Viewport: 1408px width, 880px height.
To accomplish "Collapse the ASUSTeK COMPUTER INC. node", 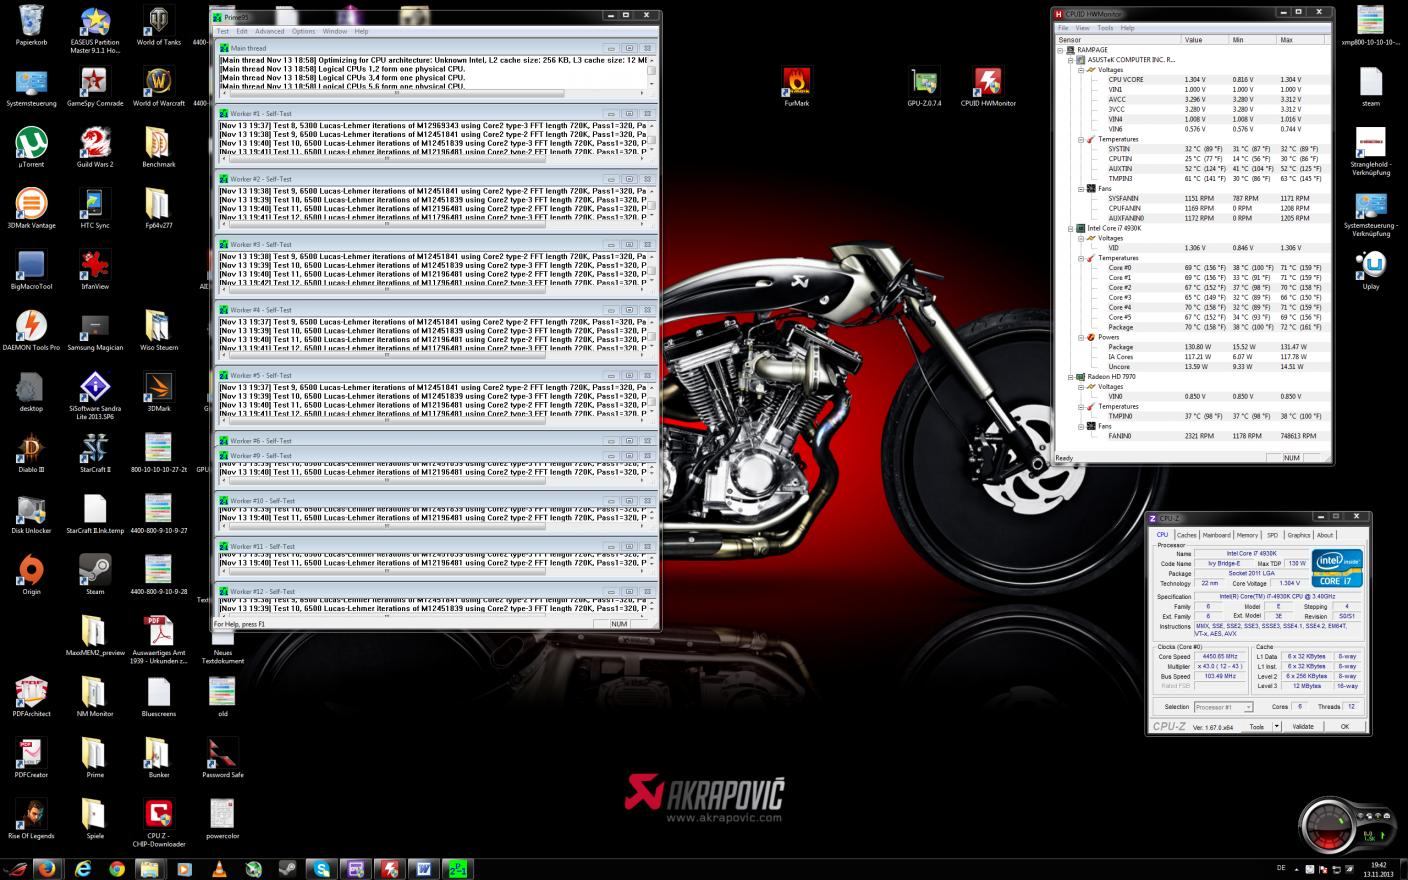I will (1070, 60).
